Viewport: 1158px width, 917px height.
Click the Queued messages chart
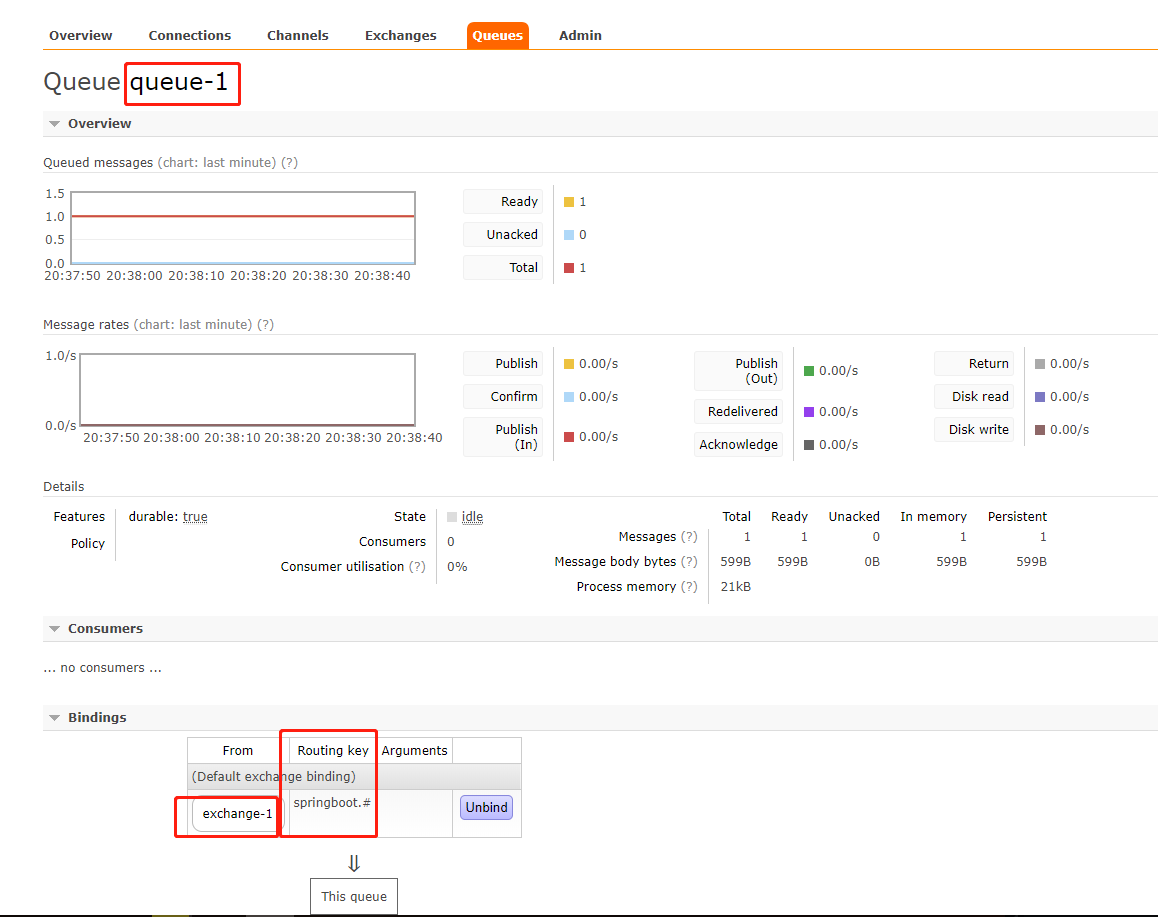click(x=243, y=227)
